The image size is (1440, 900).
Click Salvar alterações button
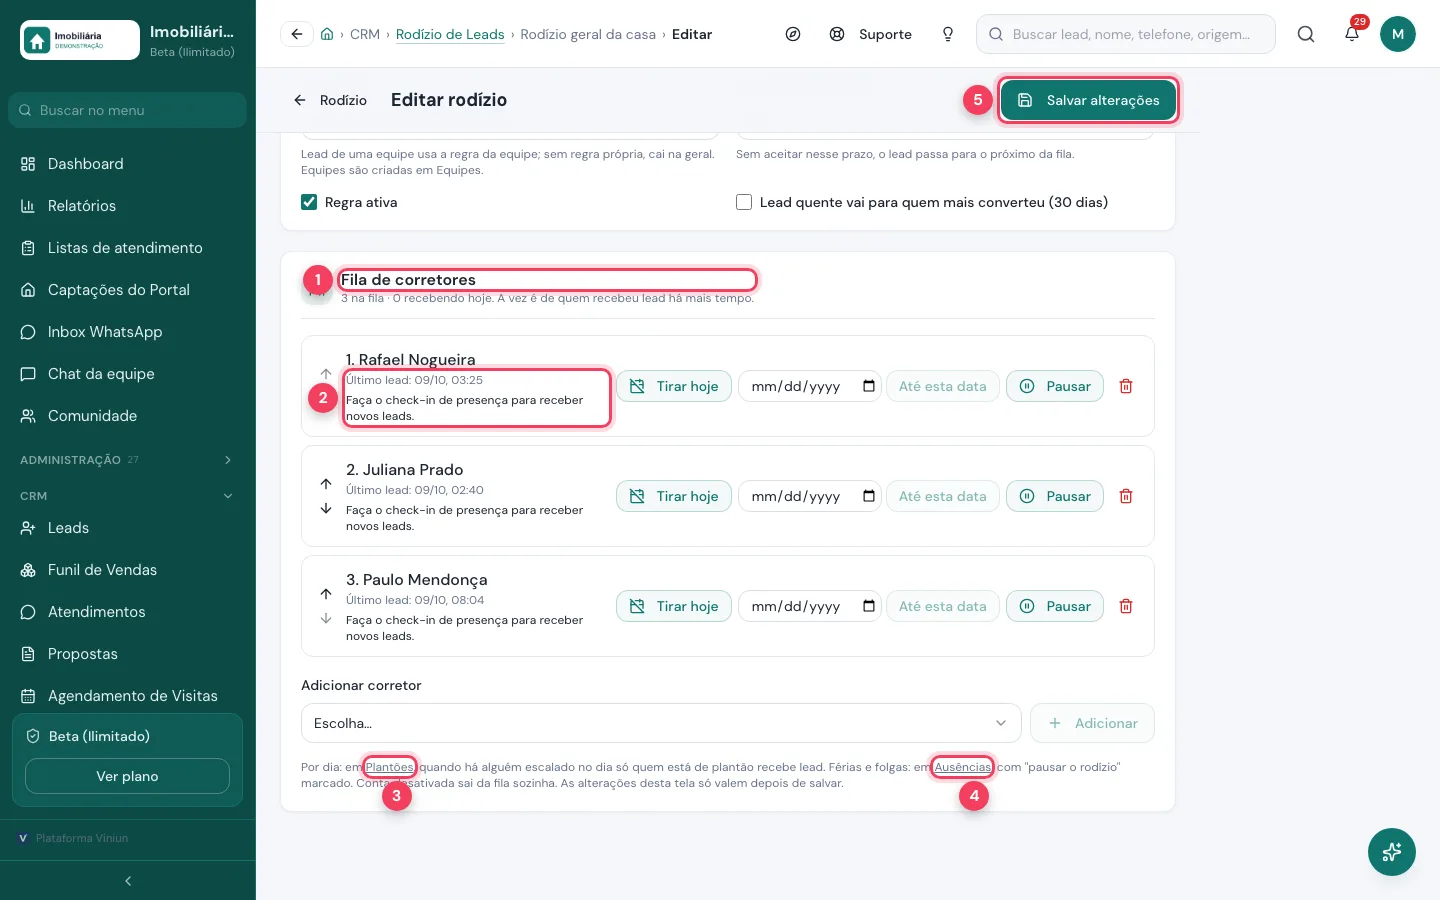coord(1088,100)
